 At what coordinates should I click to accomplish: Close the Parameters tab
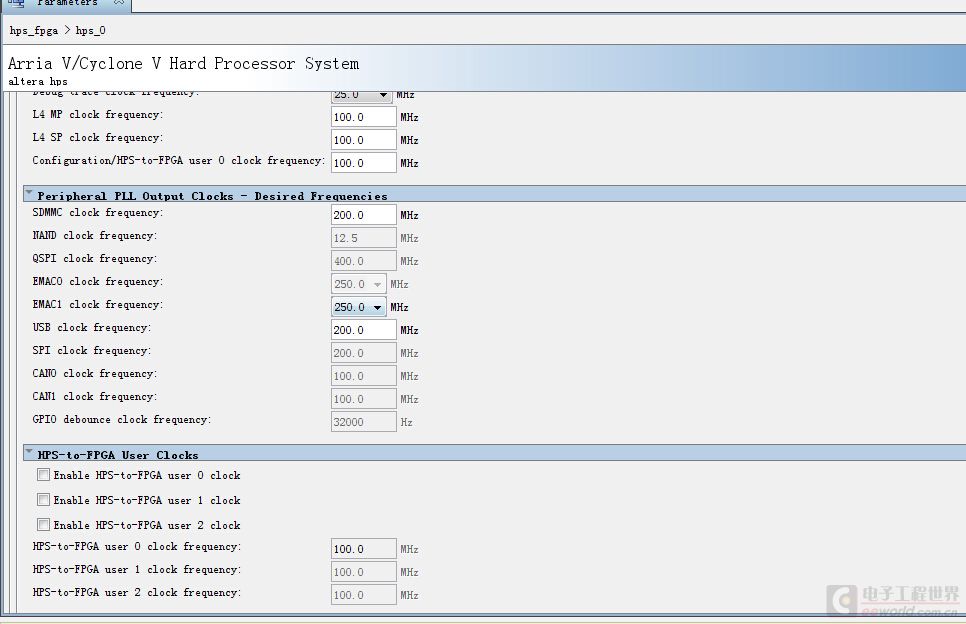tap(119, 3)
